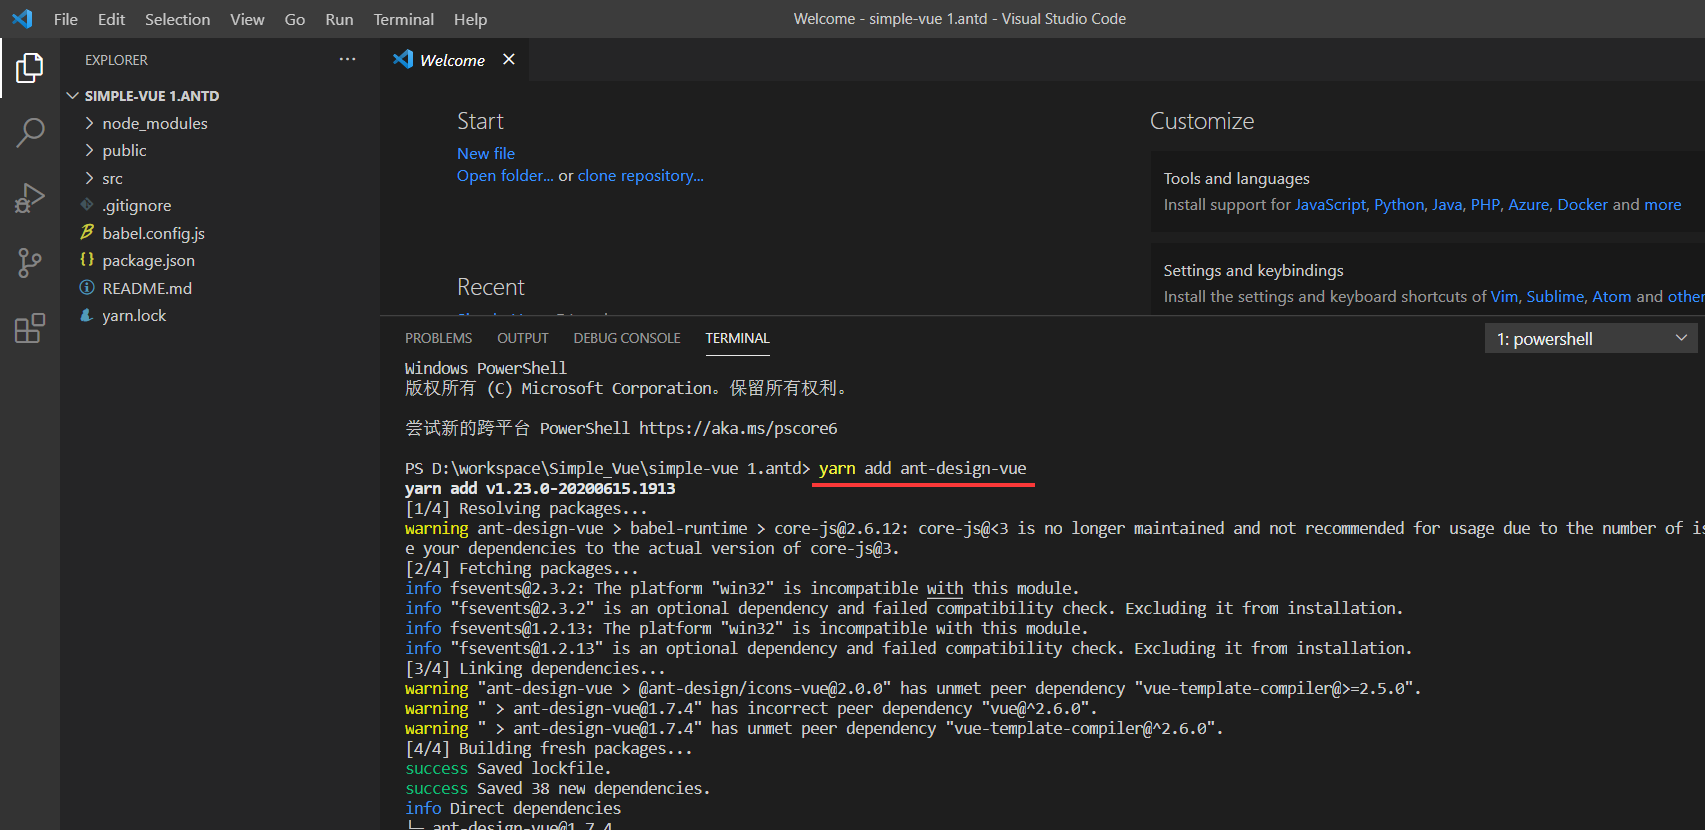Screen dimensions: 1705x830
Task: Expand the node_modules folder
Action: 89,123
